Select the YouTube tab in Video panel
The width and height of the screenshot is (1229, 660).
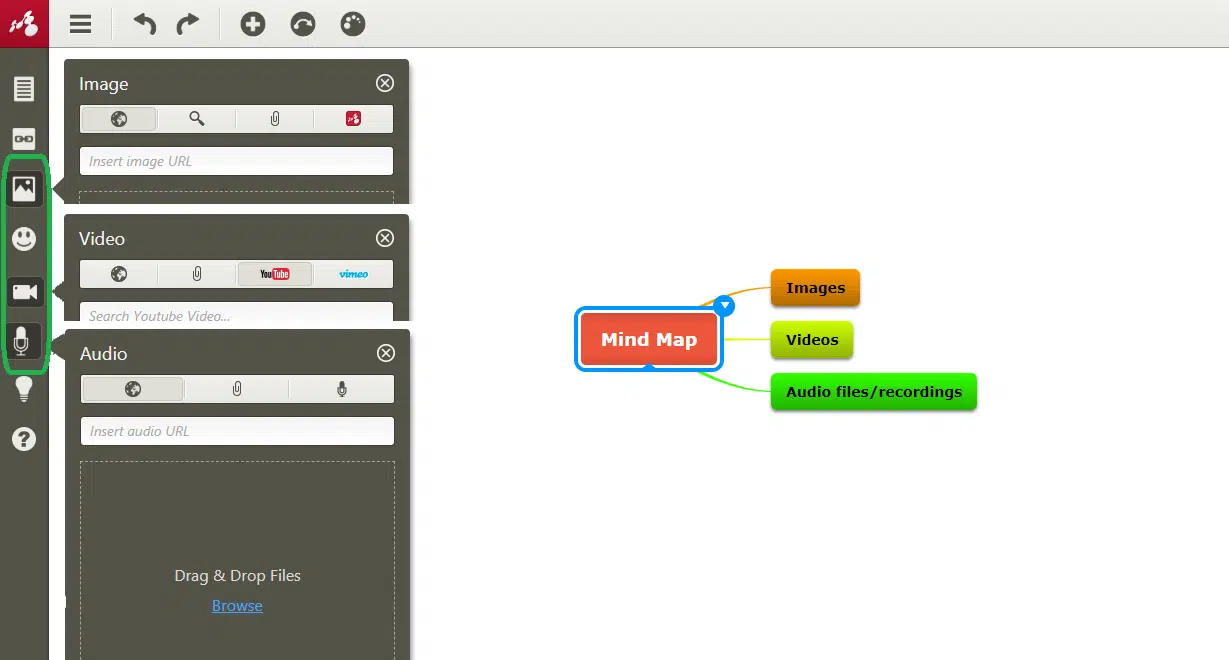tap(275, 274)
